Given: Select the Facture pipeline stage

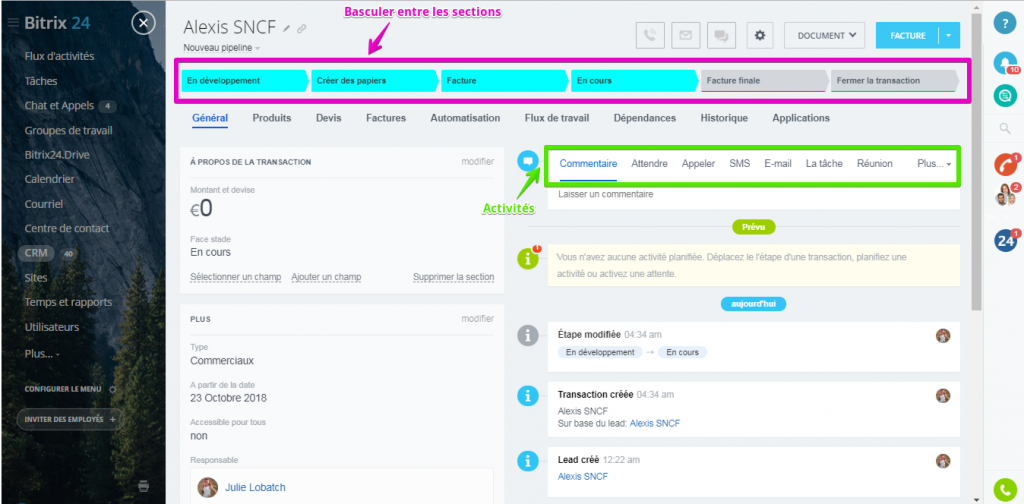Looking at the screenshot, I should 504,81.
